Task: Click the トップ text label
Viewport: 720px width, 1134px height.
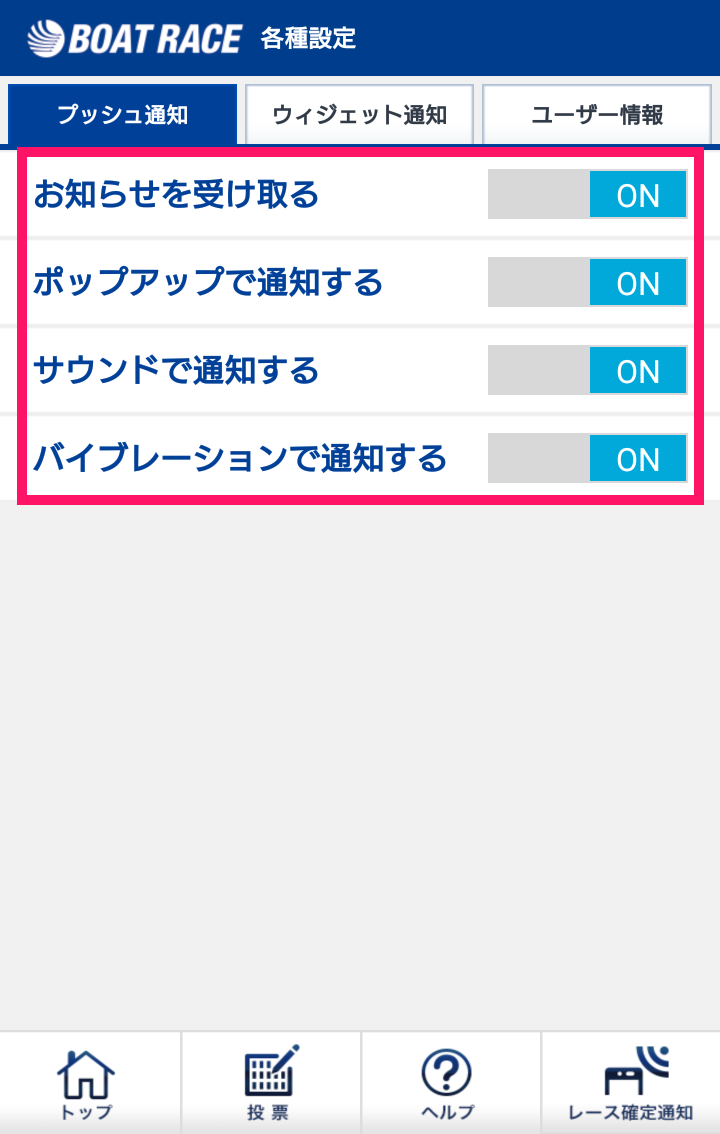Action: point(87,1112)
